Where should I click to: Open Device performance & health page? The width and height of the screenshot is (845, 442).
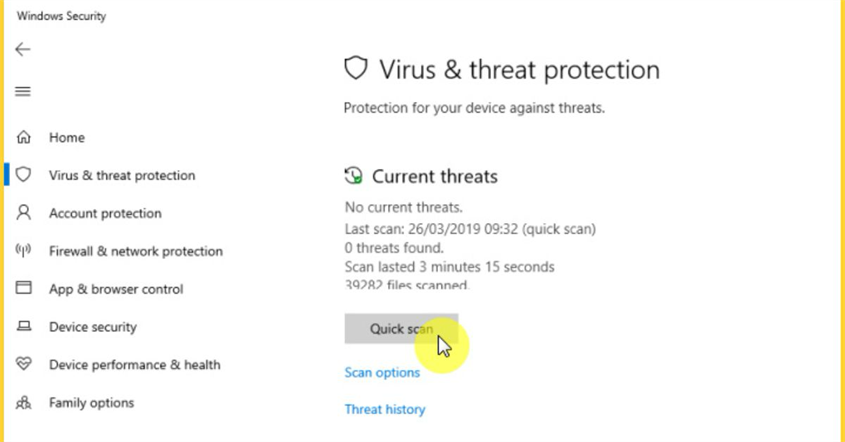134,365
